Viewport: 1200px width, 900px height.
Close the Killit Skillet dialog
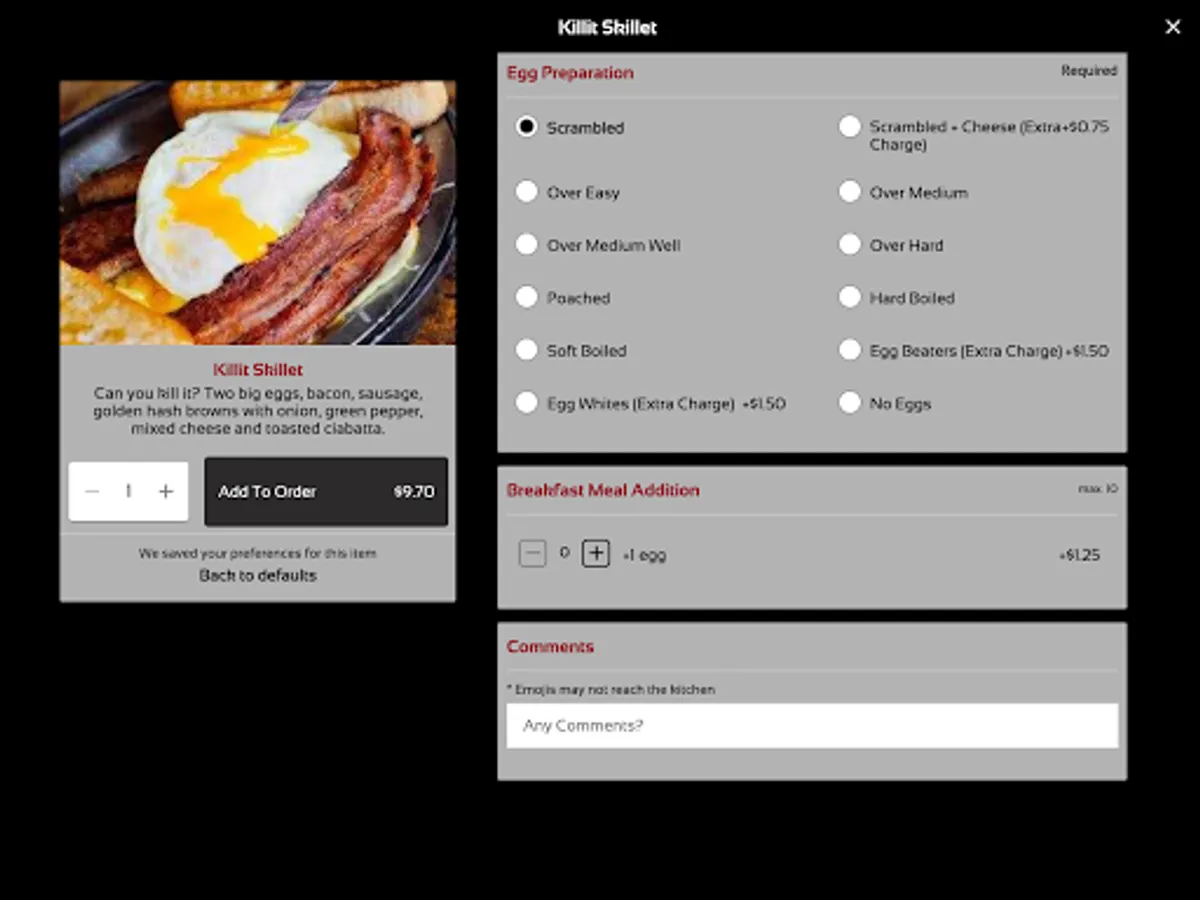pyautogui.click(x=1172, y=27)
